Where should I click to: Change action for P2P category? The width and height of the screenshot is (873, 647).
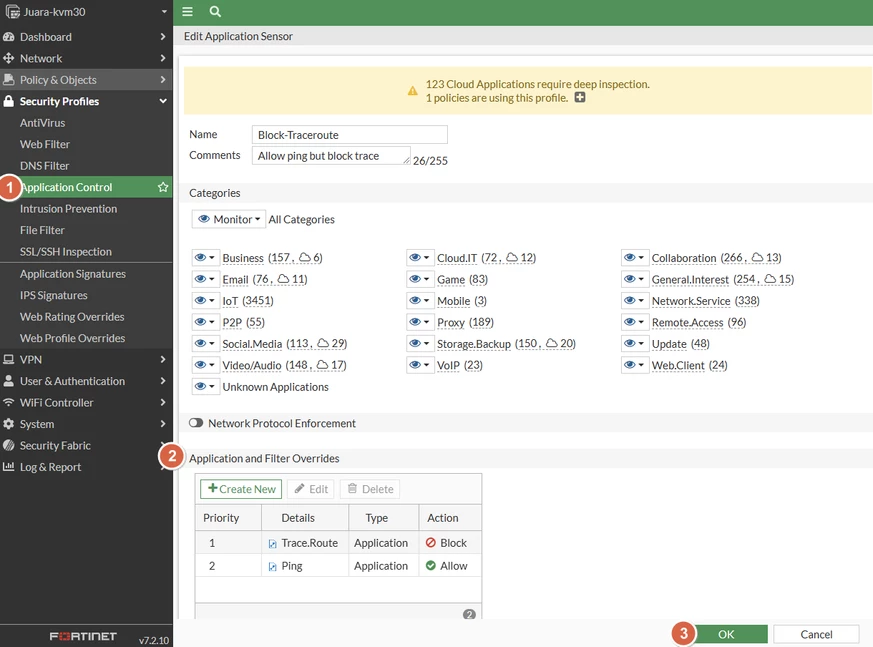point(205,322)
